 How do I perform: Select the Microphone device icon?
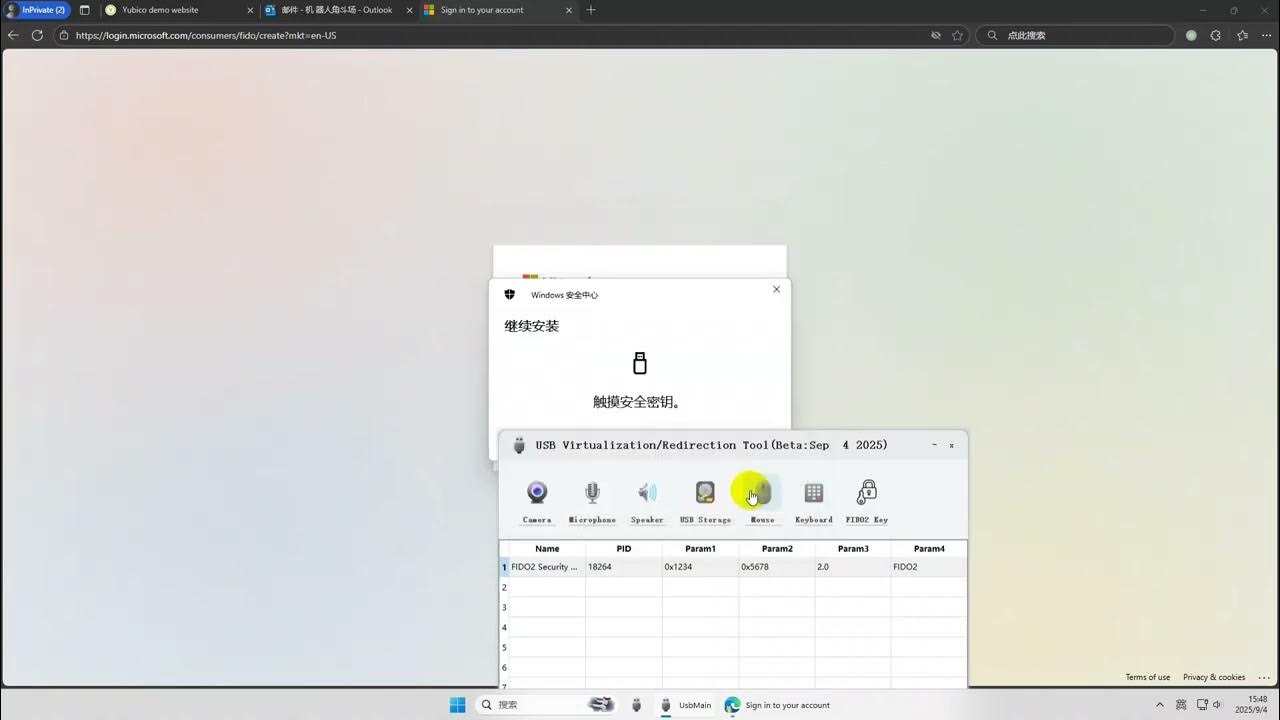(592, 495)
